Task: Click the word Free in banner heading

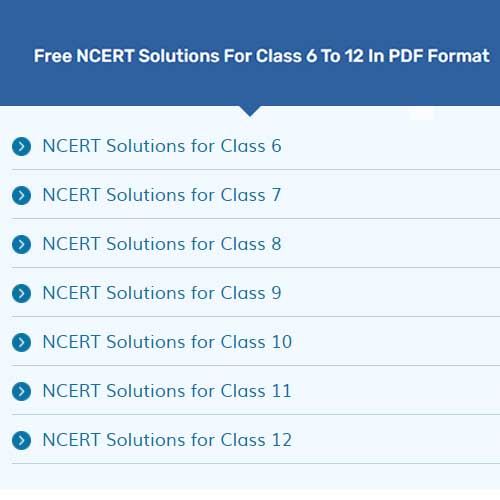Action: coord(53,56)
